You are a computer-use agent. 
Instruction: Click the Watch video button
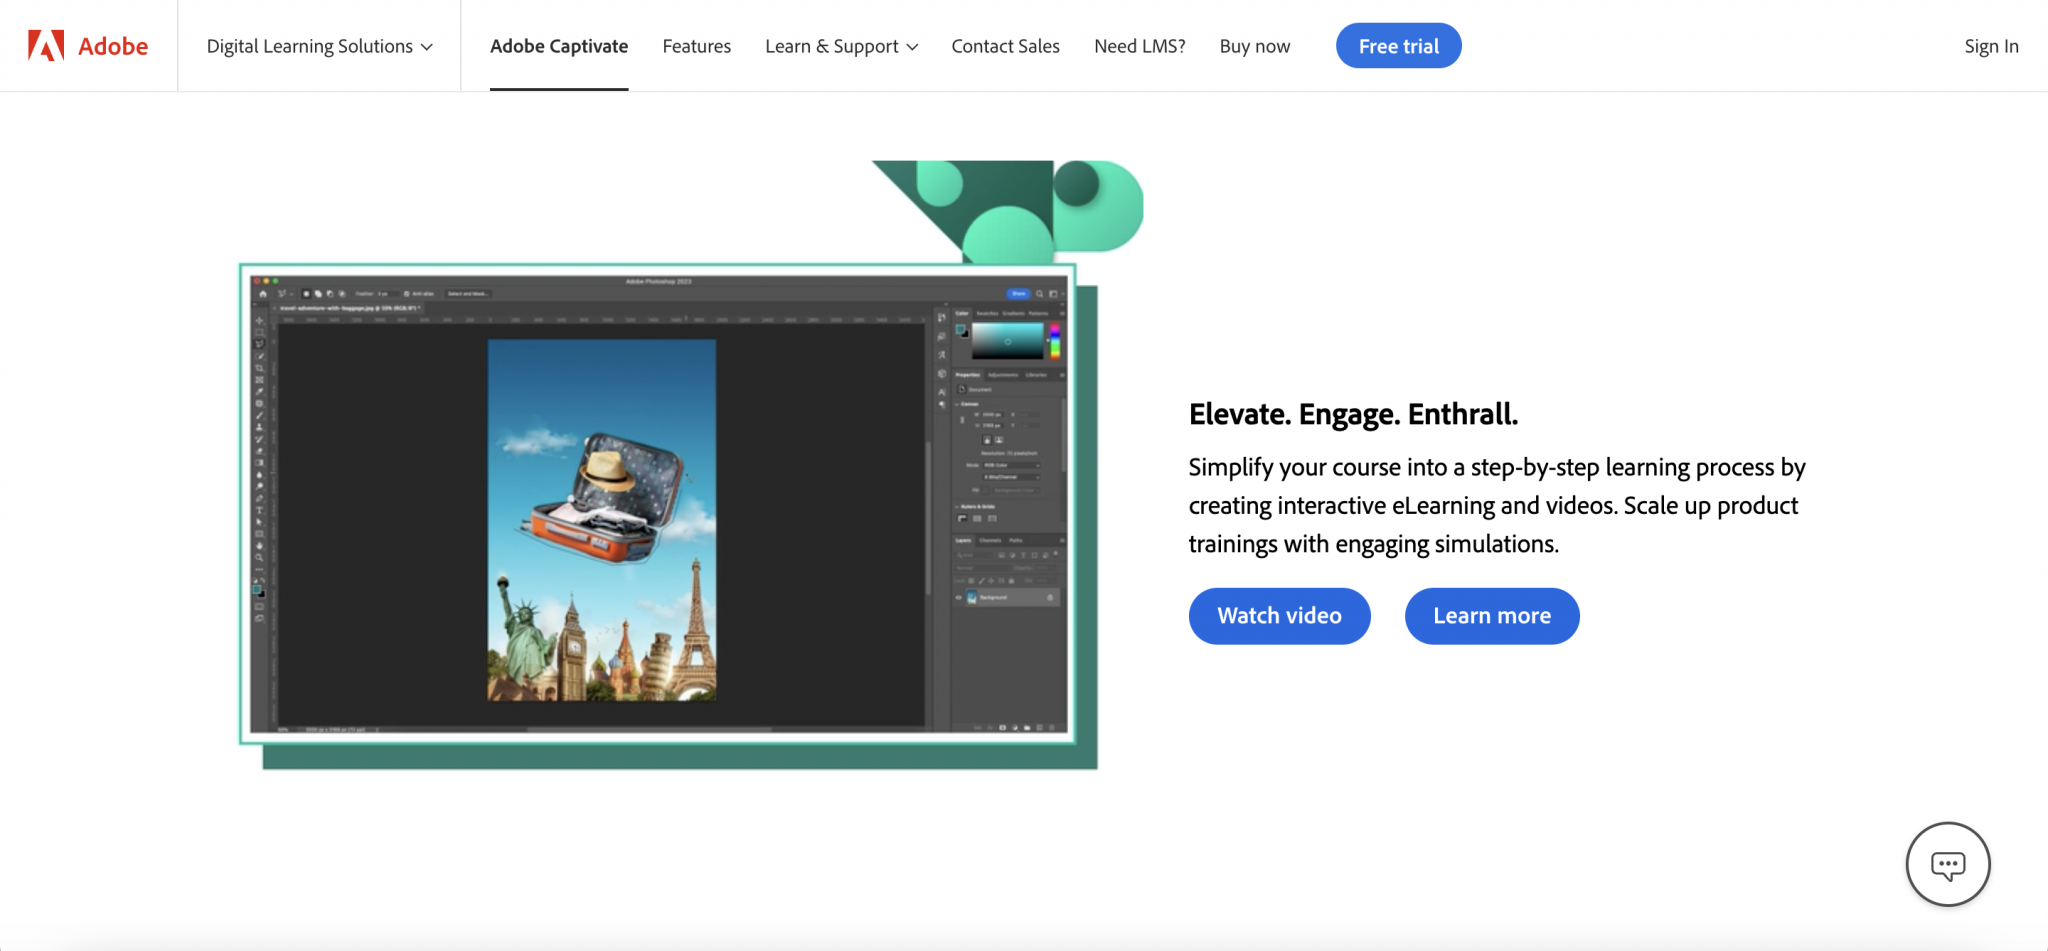point(1279,616)
